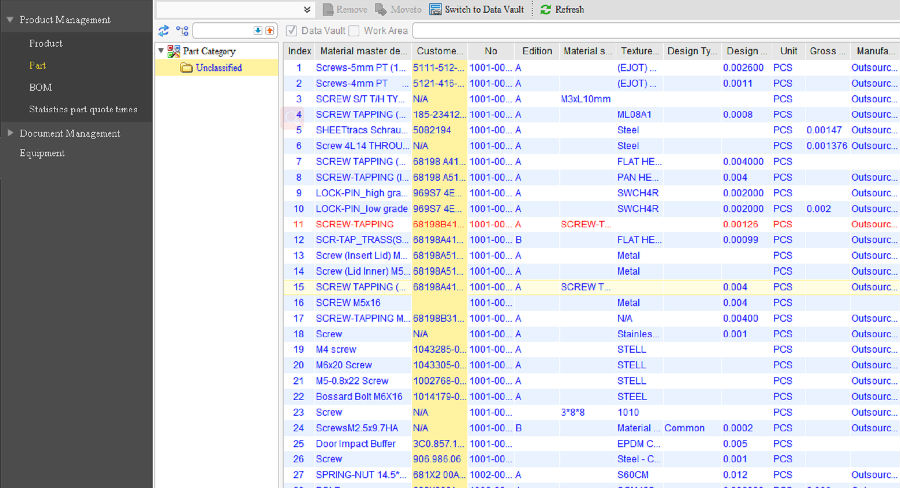The width and height of the screenshot is (900, 488).
Task: Click the Unclassified folder icon
Action: click(x=186, y=68)
